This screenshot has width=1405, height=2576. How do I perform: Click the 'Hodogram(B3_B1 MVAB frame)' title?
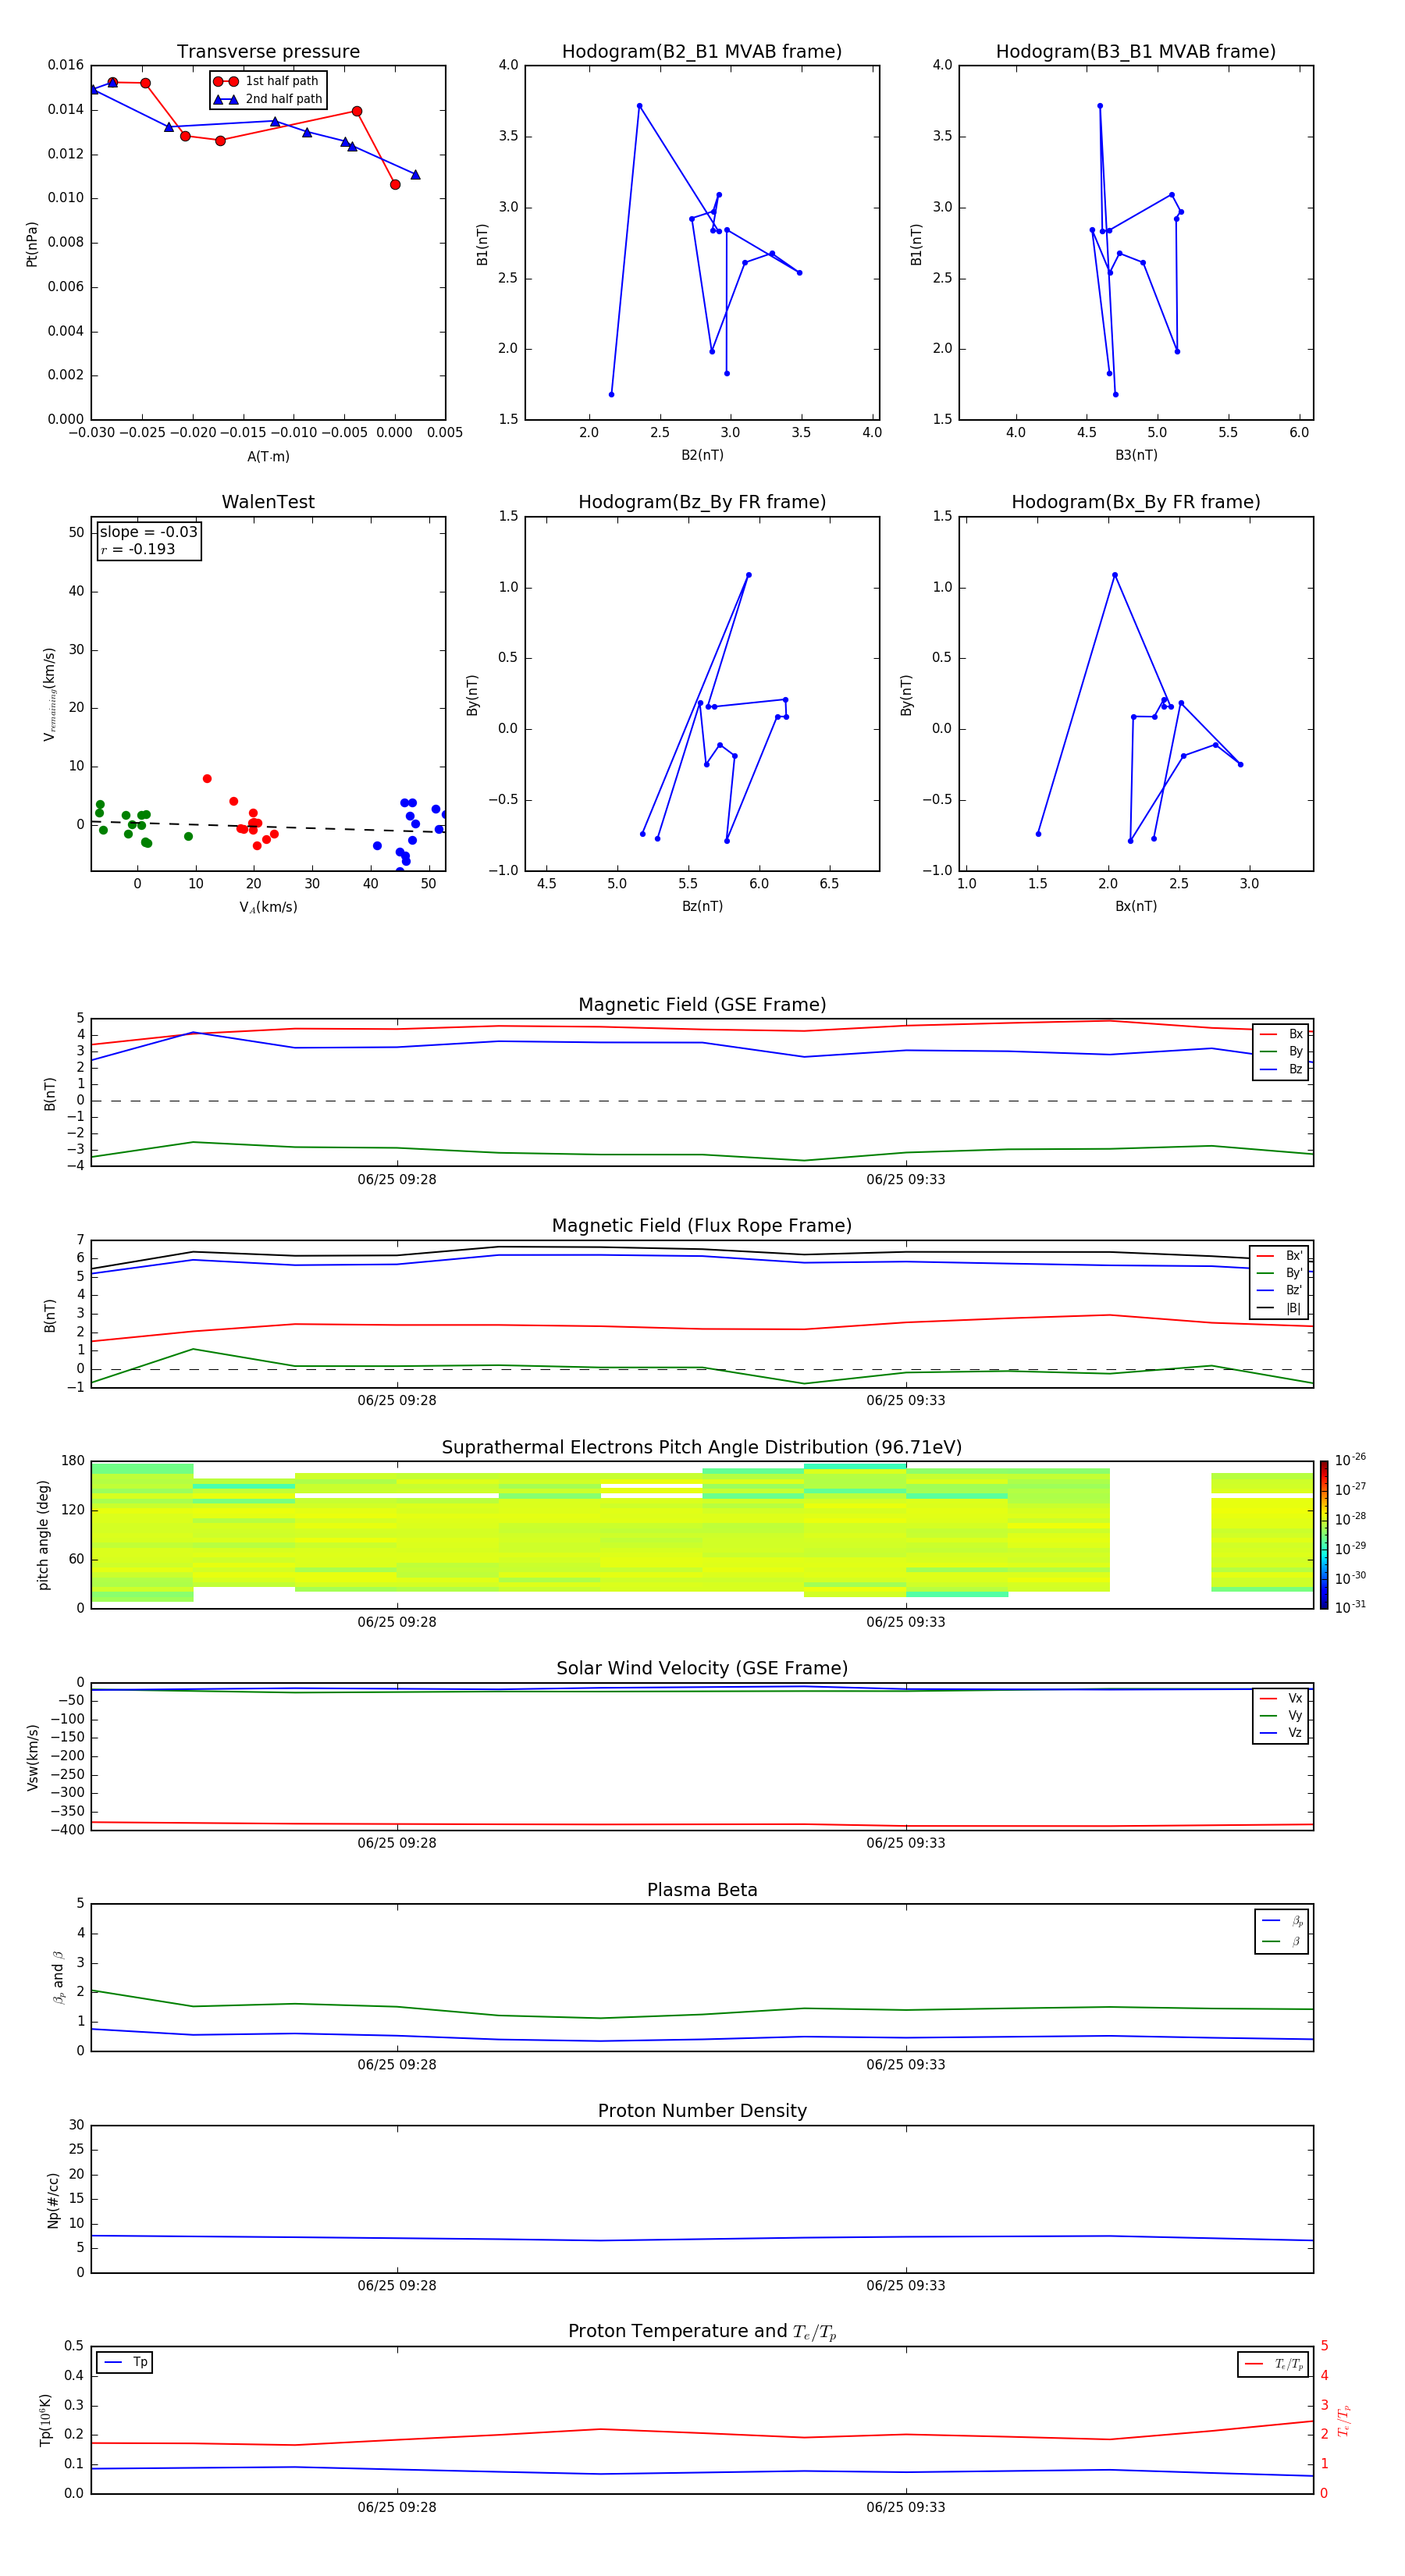1136,52
